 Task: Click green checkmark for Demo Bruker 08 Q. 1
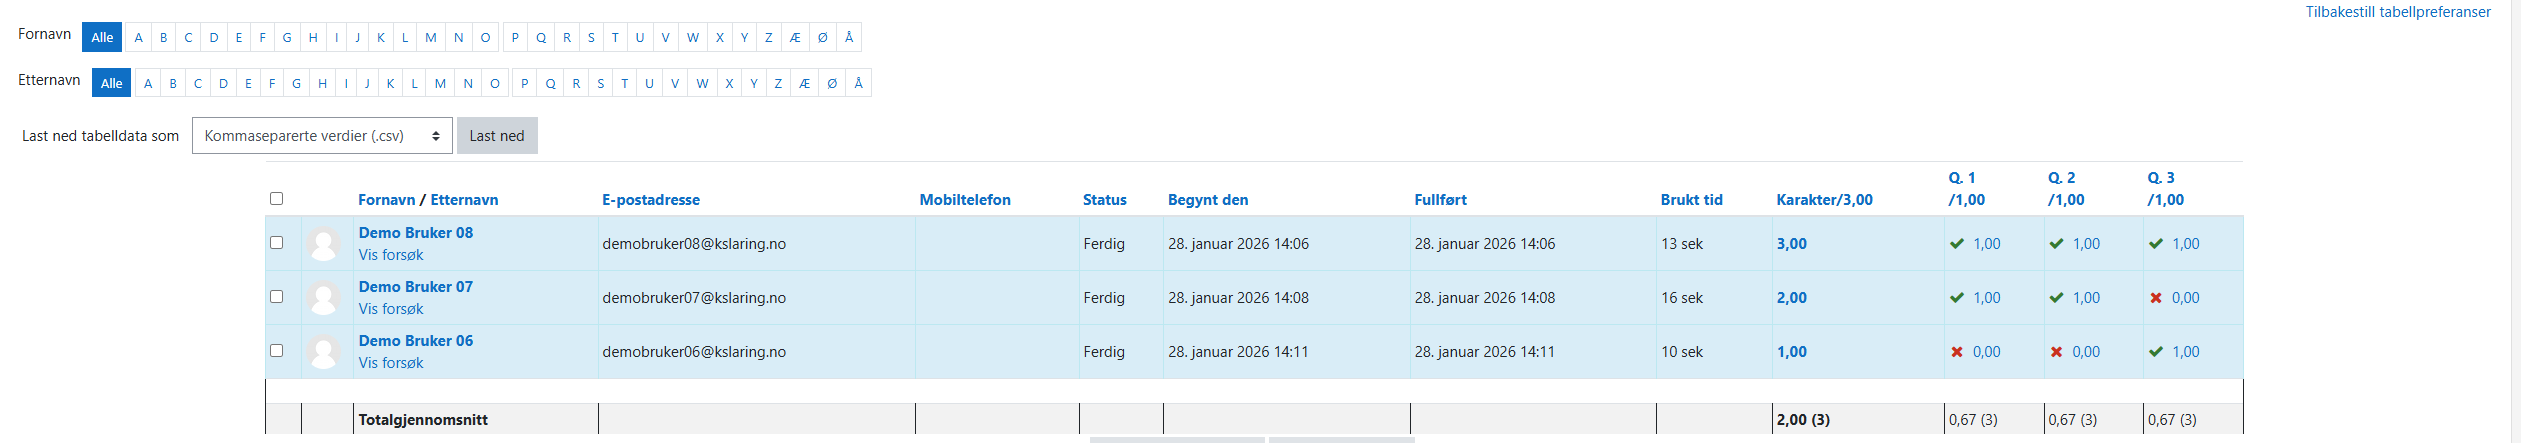click(1957, 244)
